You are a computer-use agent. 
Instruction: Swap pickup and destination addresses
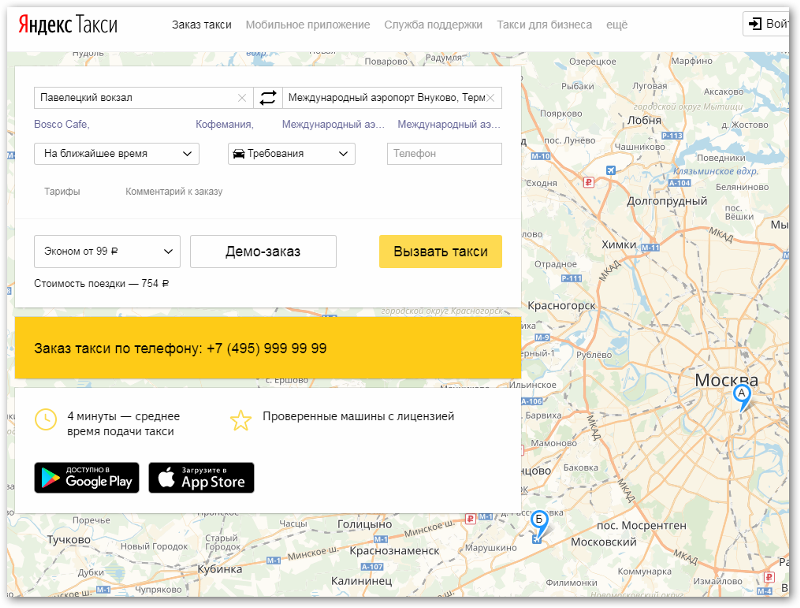(268, 97)
